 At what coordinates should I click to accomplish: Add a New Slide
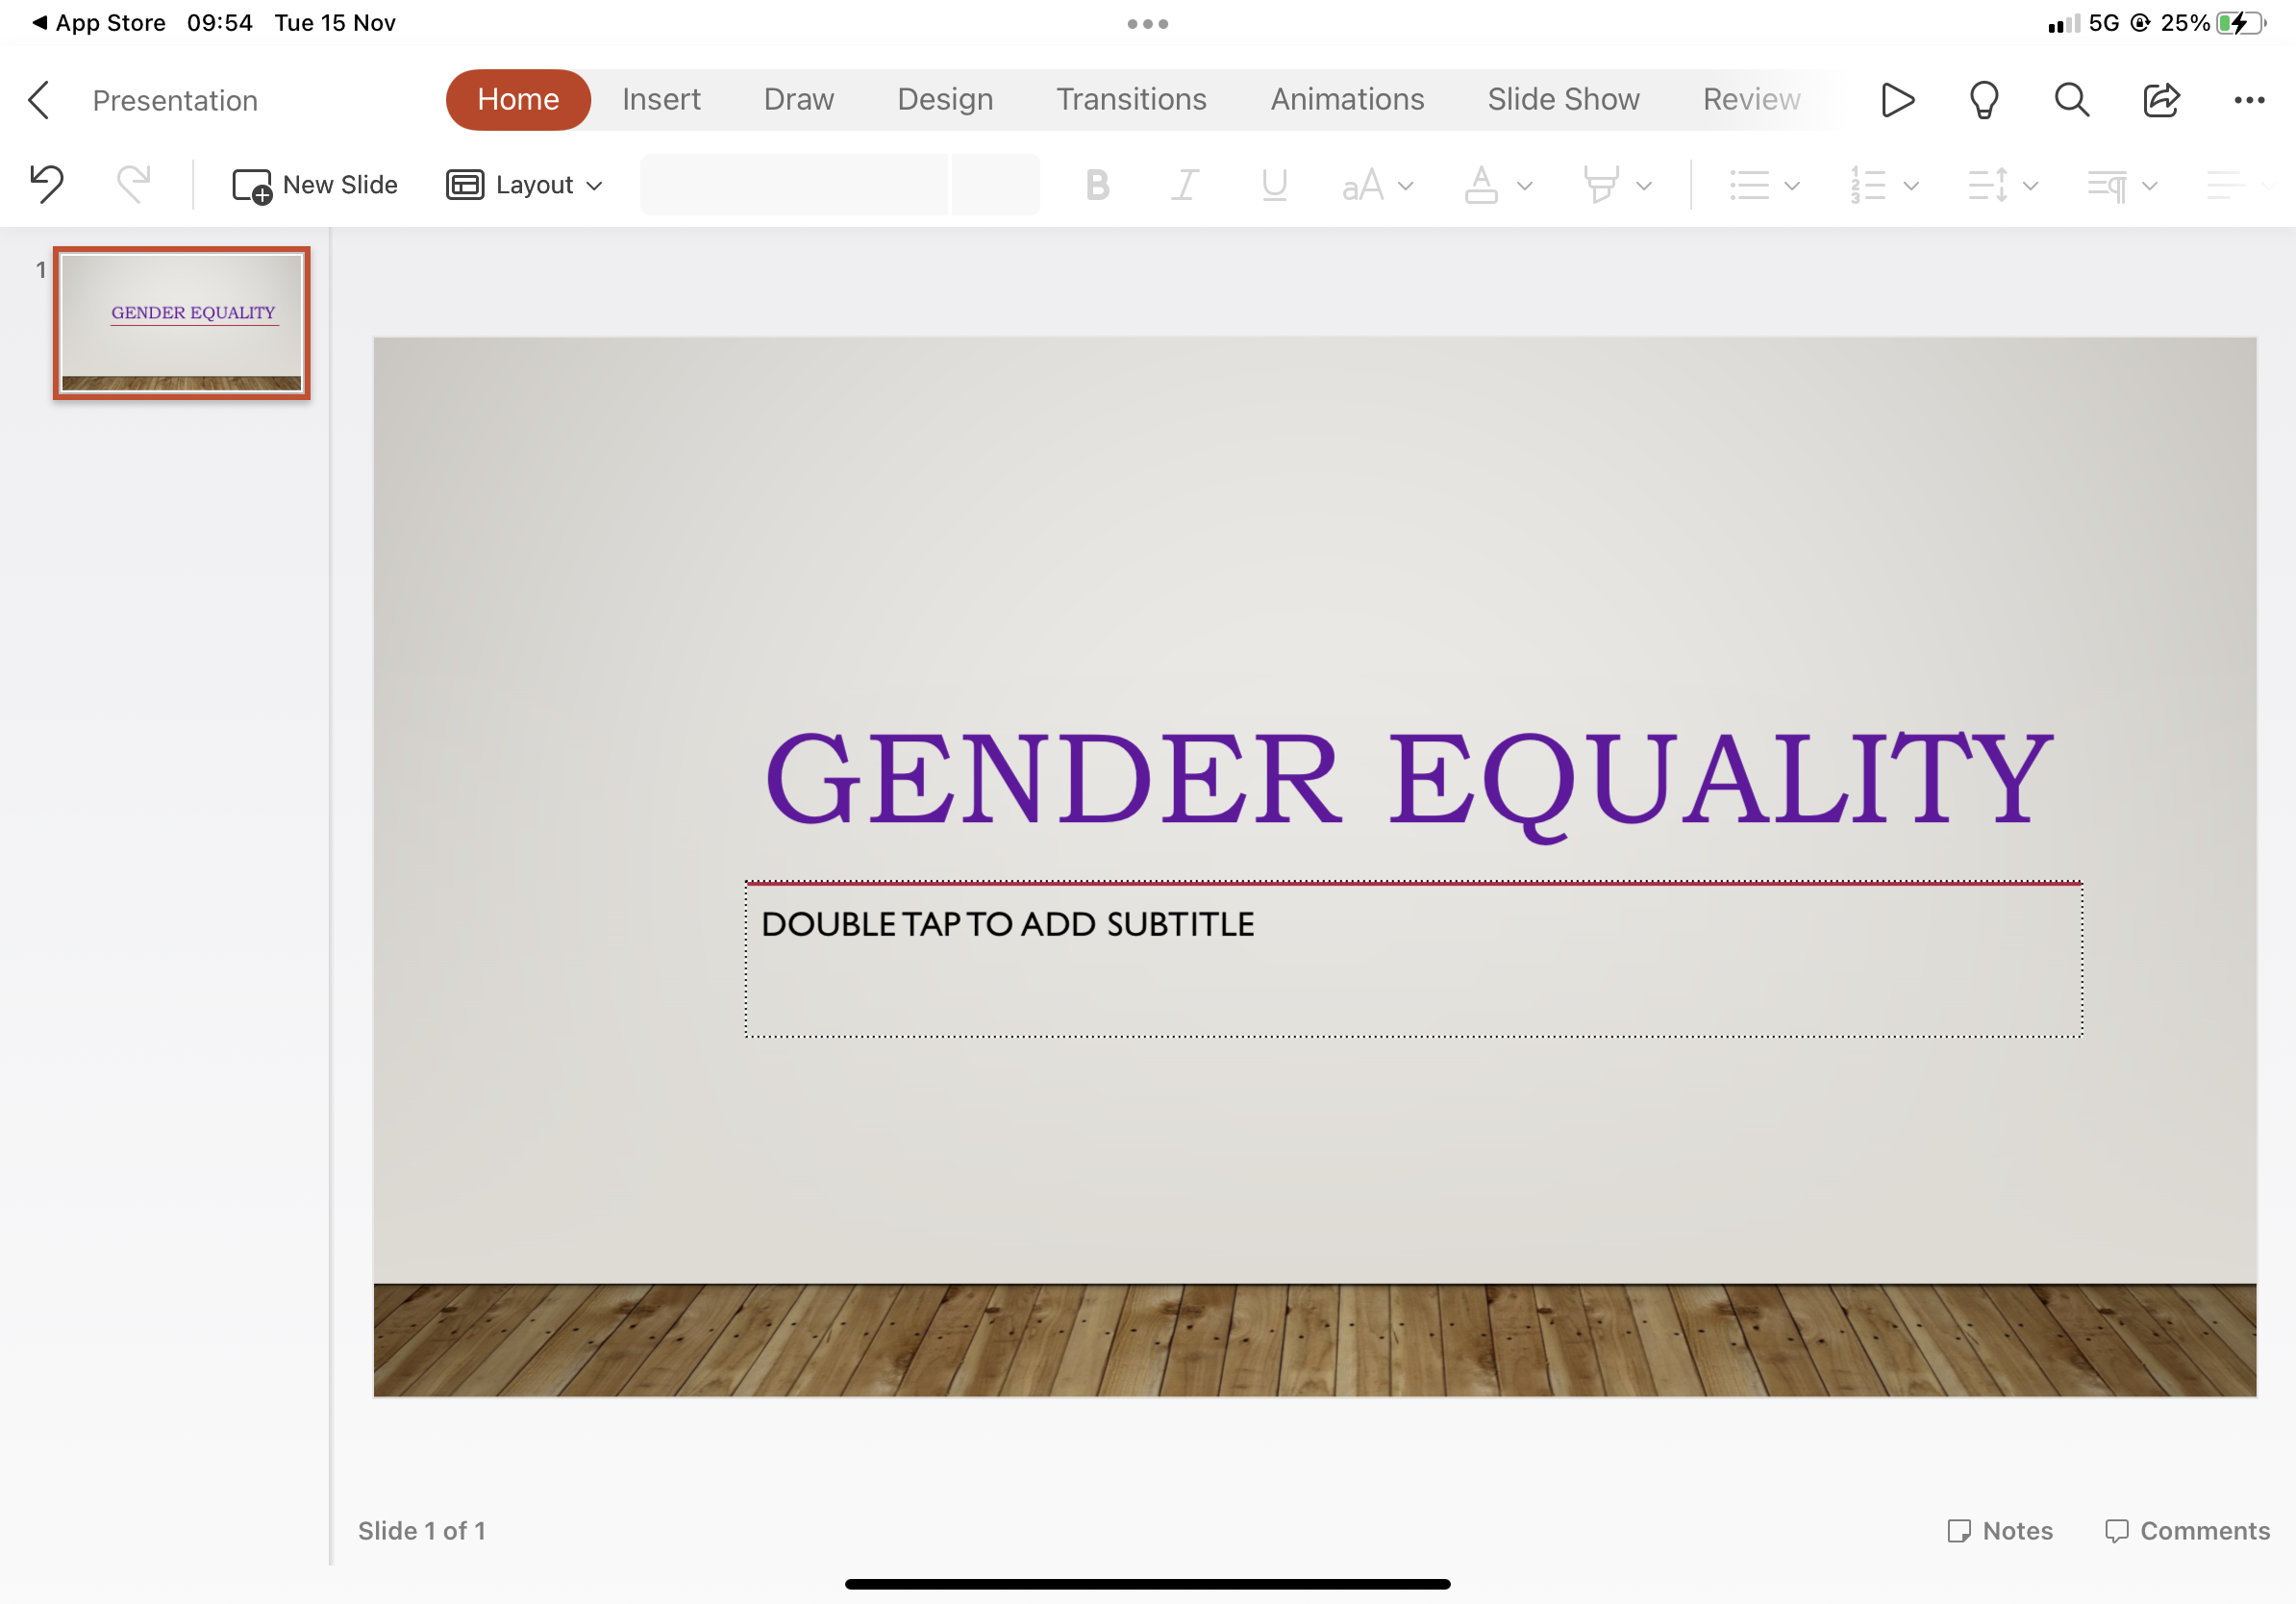click(315, 185)
